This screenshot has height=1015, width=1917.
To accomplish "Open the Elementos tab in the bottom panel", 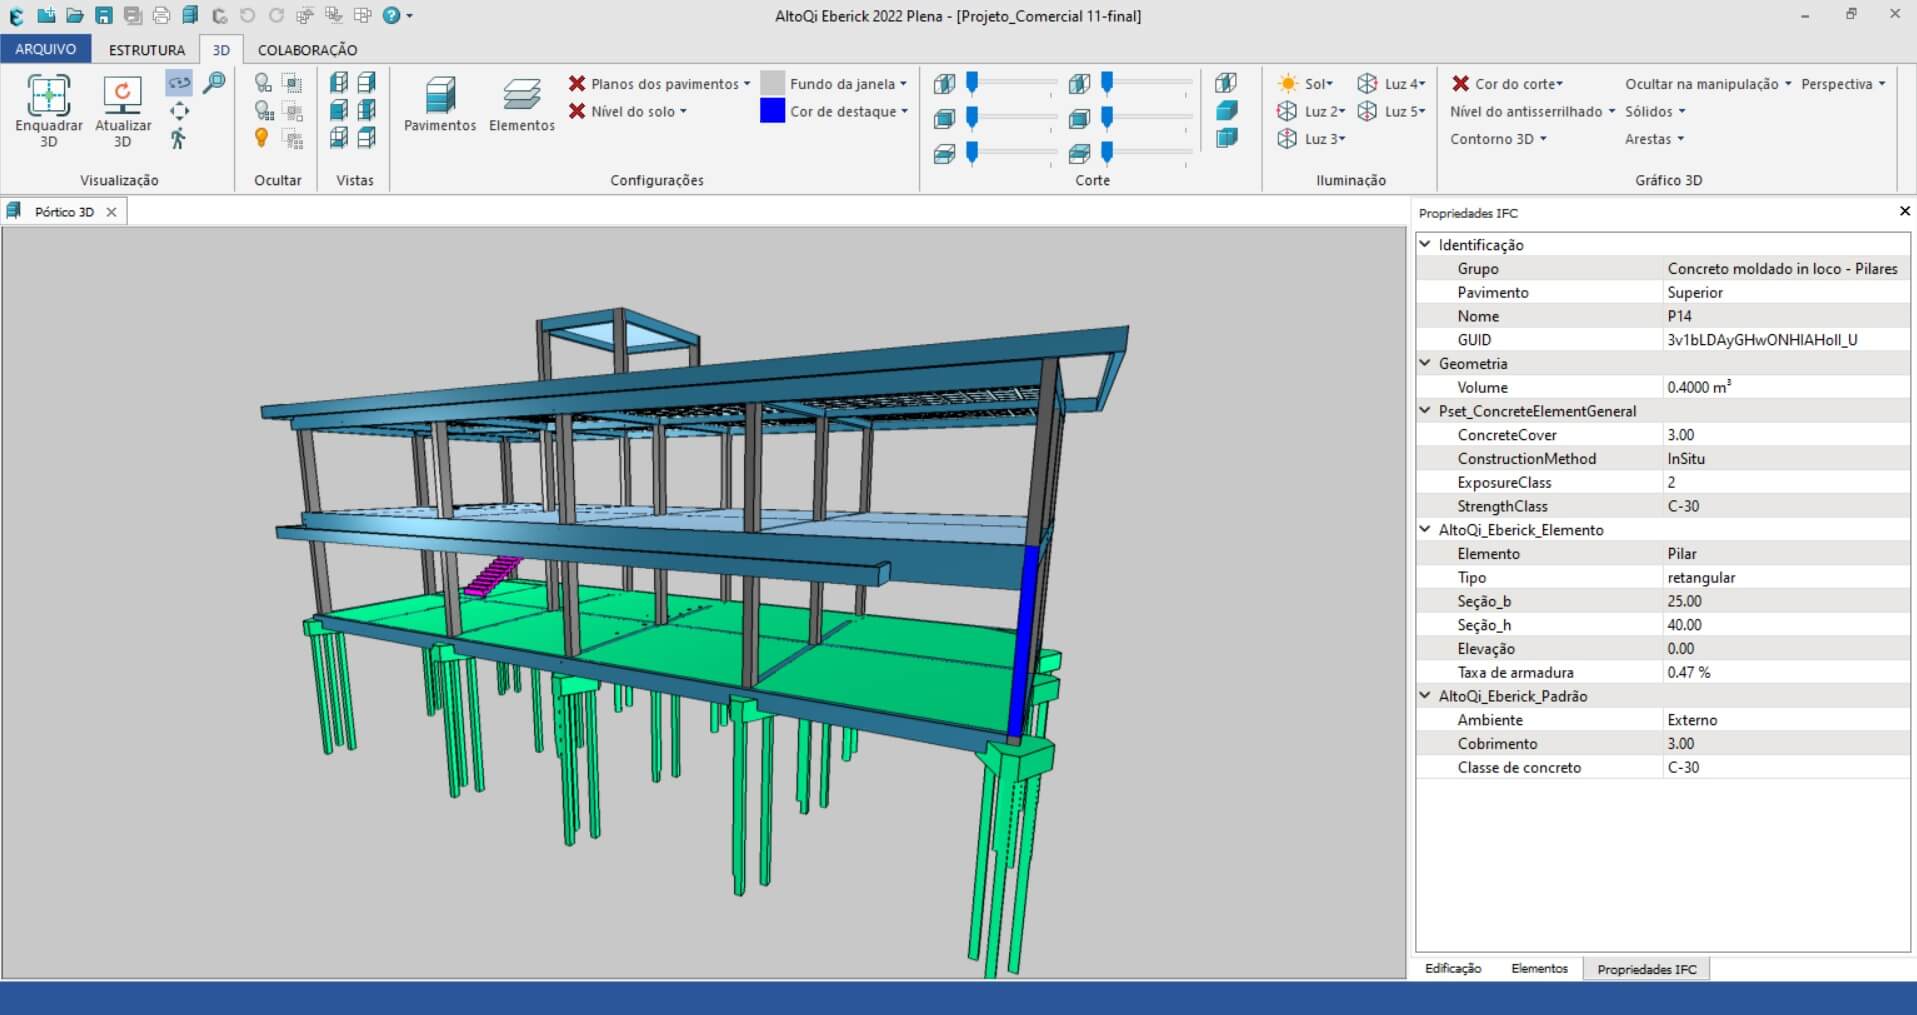I will 1539,968.
